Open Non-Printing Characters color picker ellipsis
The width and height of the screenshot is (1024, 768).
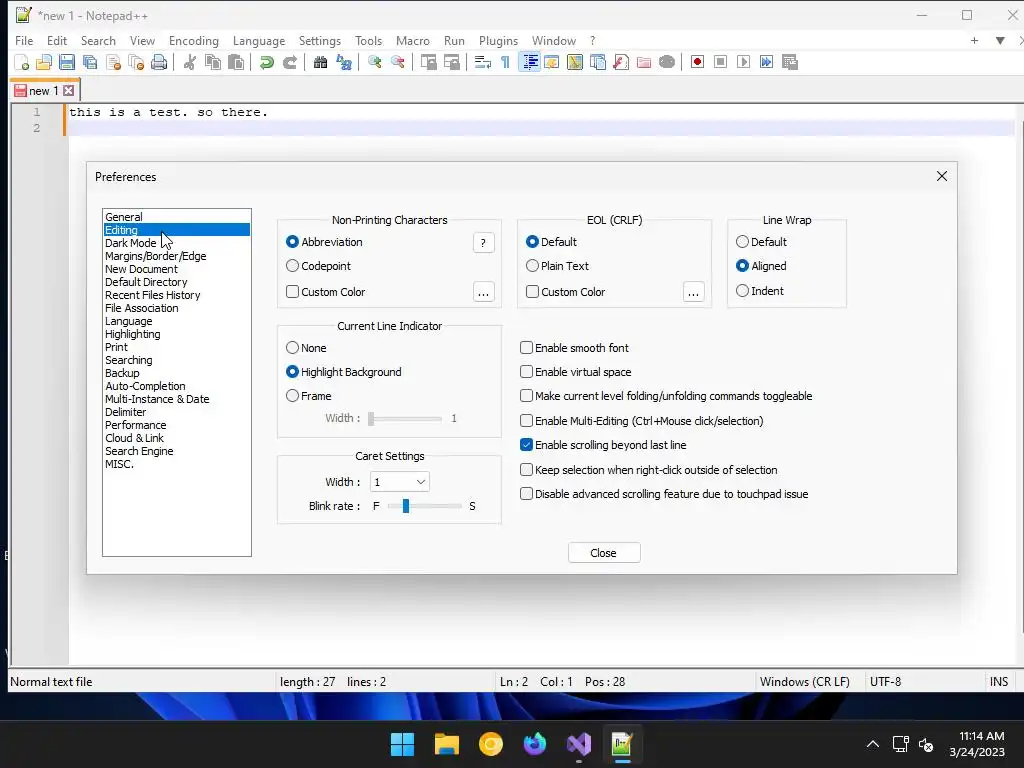point(483,292)
